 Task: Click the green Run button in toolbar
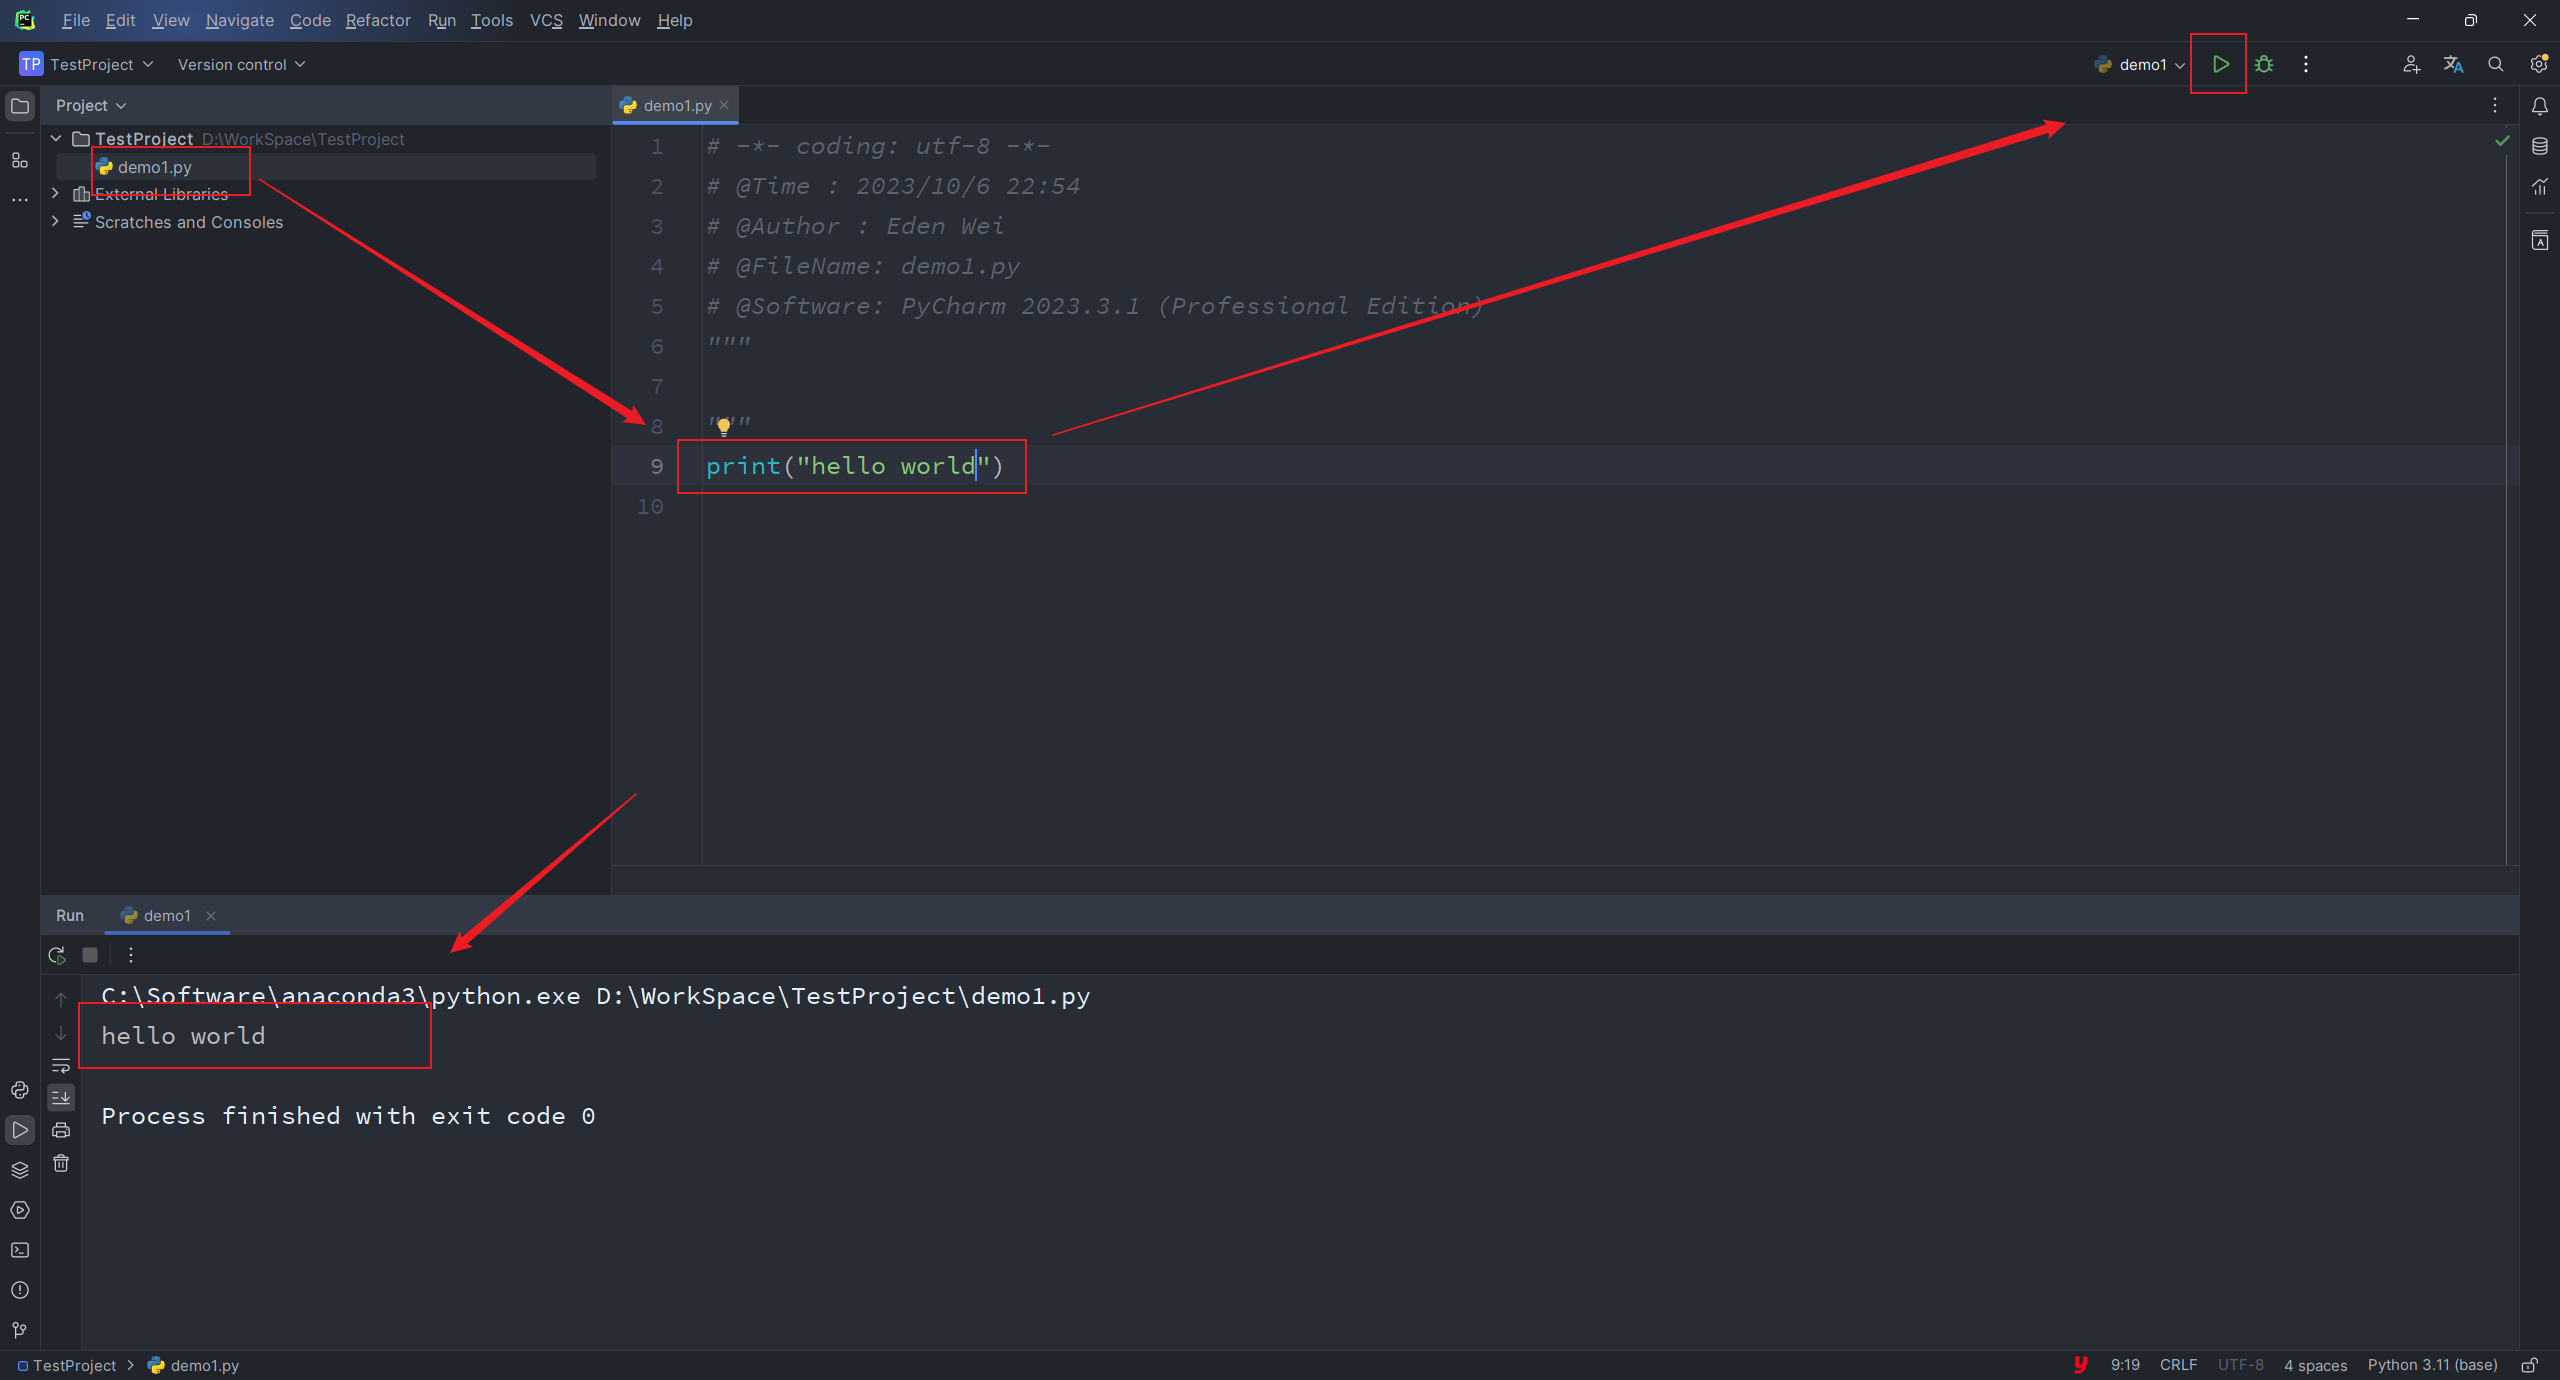coord(2220,64)
